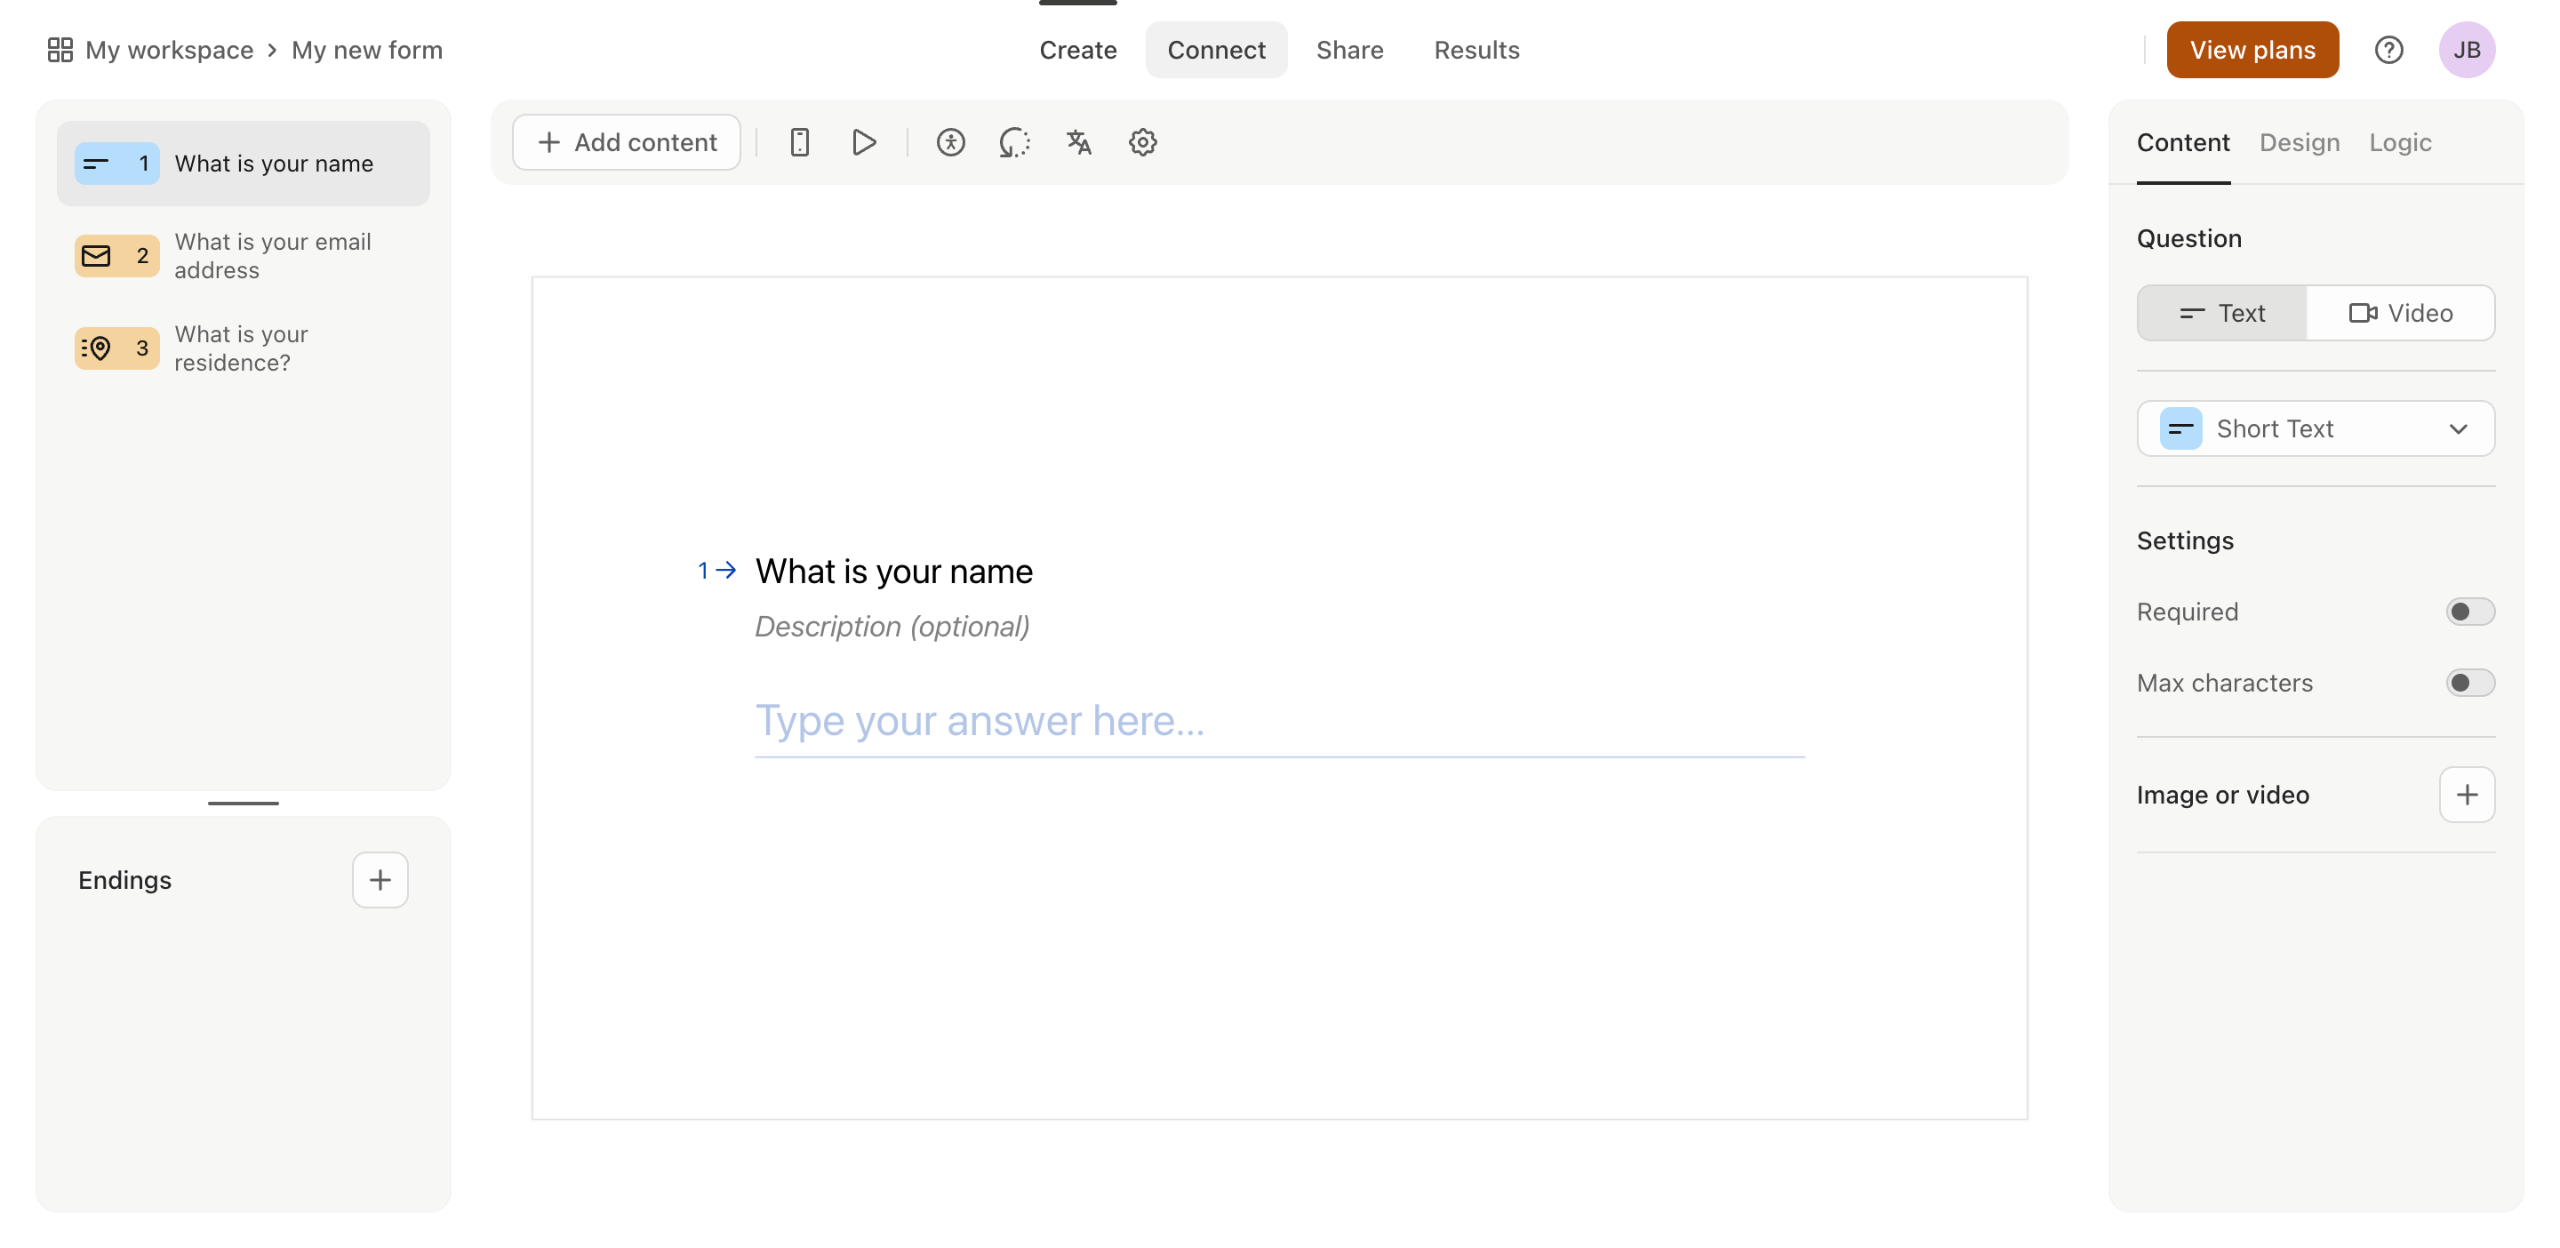This screenshot has height=1248, width=2560.
Task: Click the workspace grid icon
Action: 60,50
